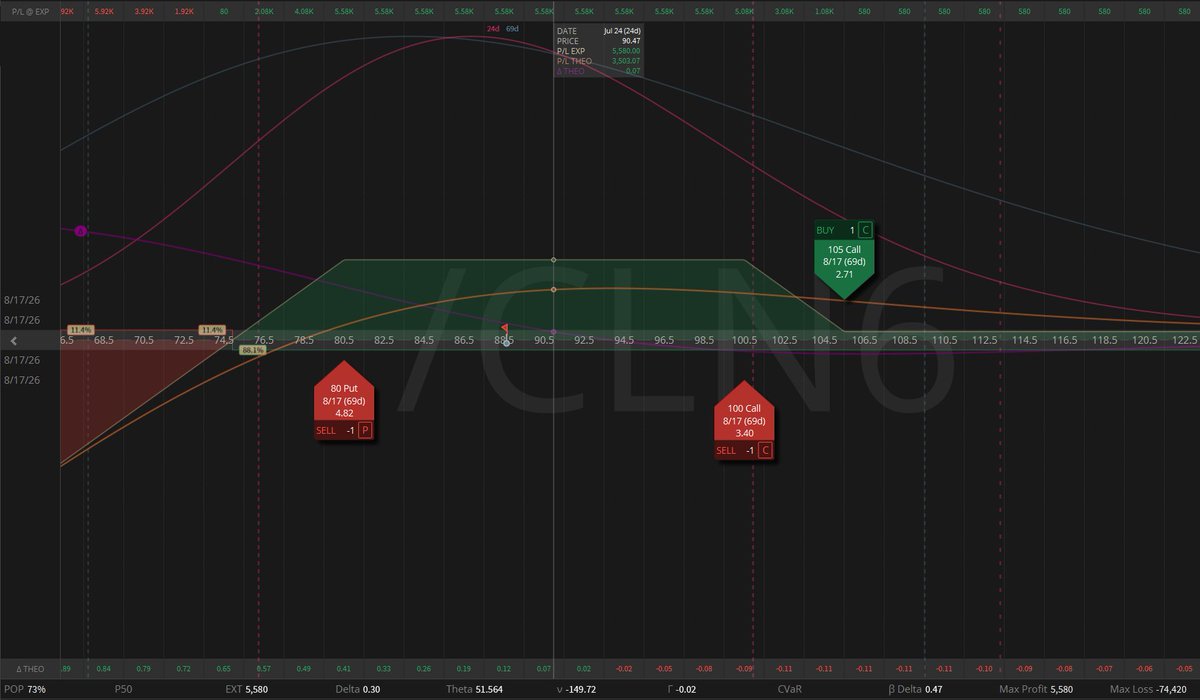Click the C badge on the 105 Call tag
Viewport: 1200px width, 700px height.
[x=865, y=230]
